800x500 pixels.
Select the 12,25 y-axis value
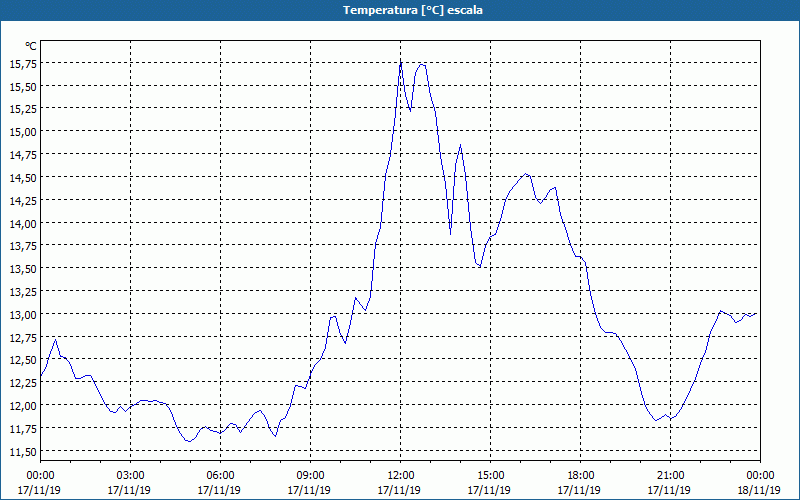[23, 383]
